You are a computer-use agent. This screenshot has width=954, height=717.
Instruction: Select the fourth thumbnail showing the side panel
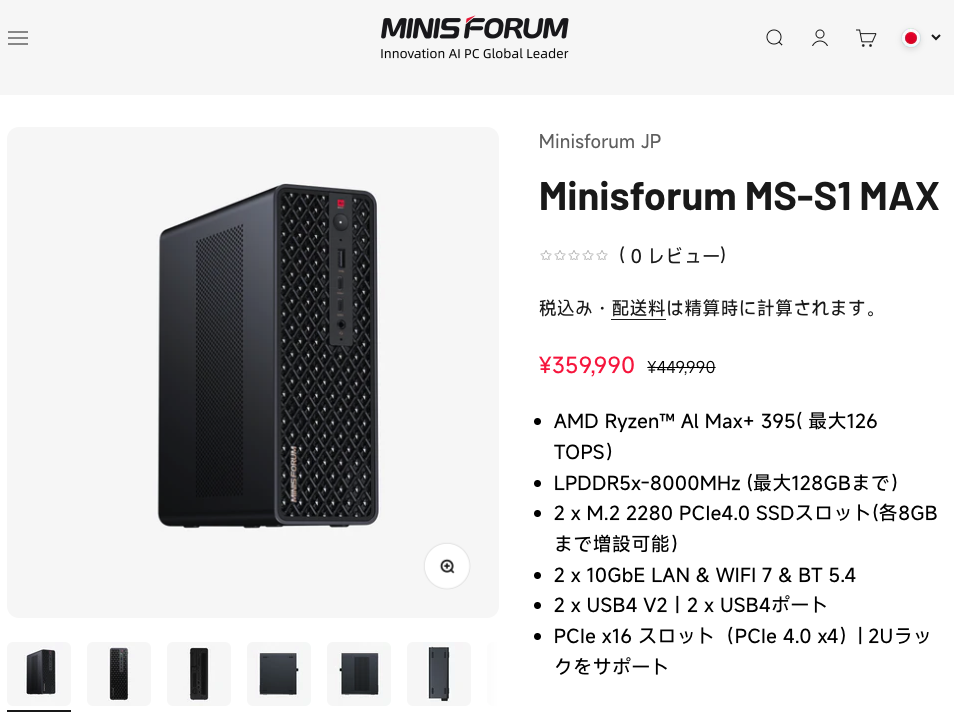279,674
